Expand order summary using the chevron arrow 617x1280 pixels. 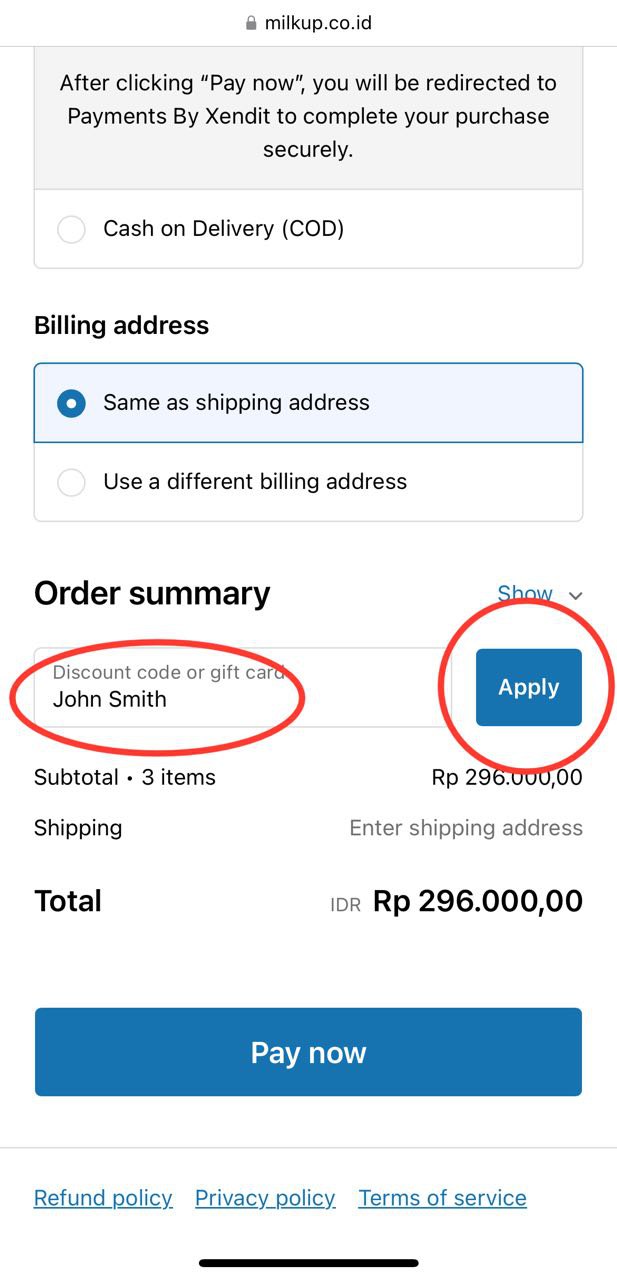tap(575, 595)
